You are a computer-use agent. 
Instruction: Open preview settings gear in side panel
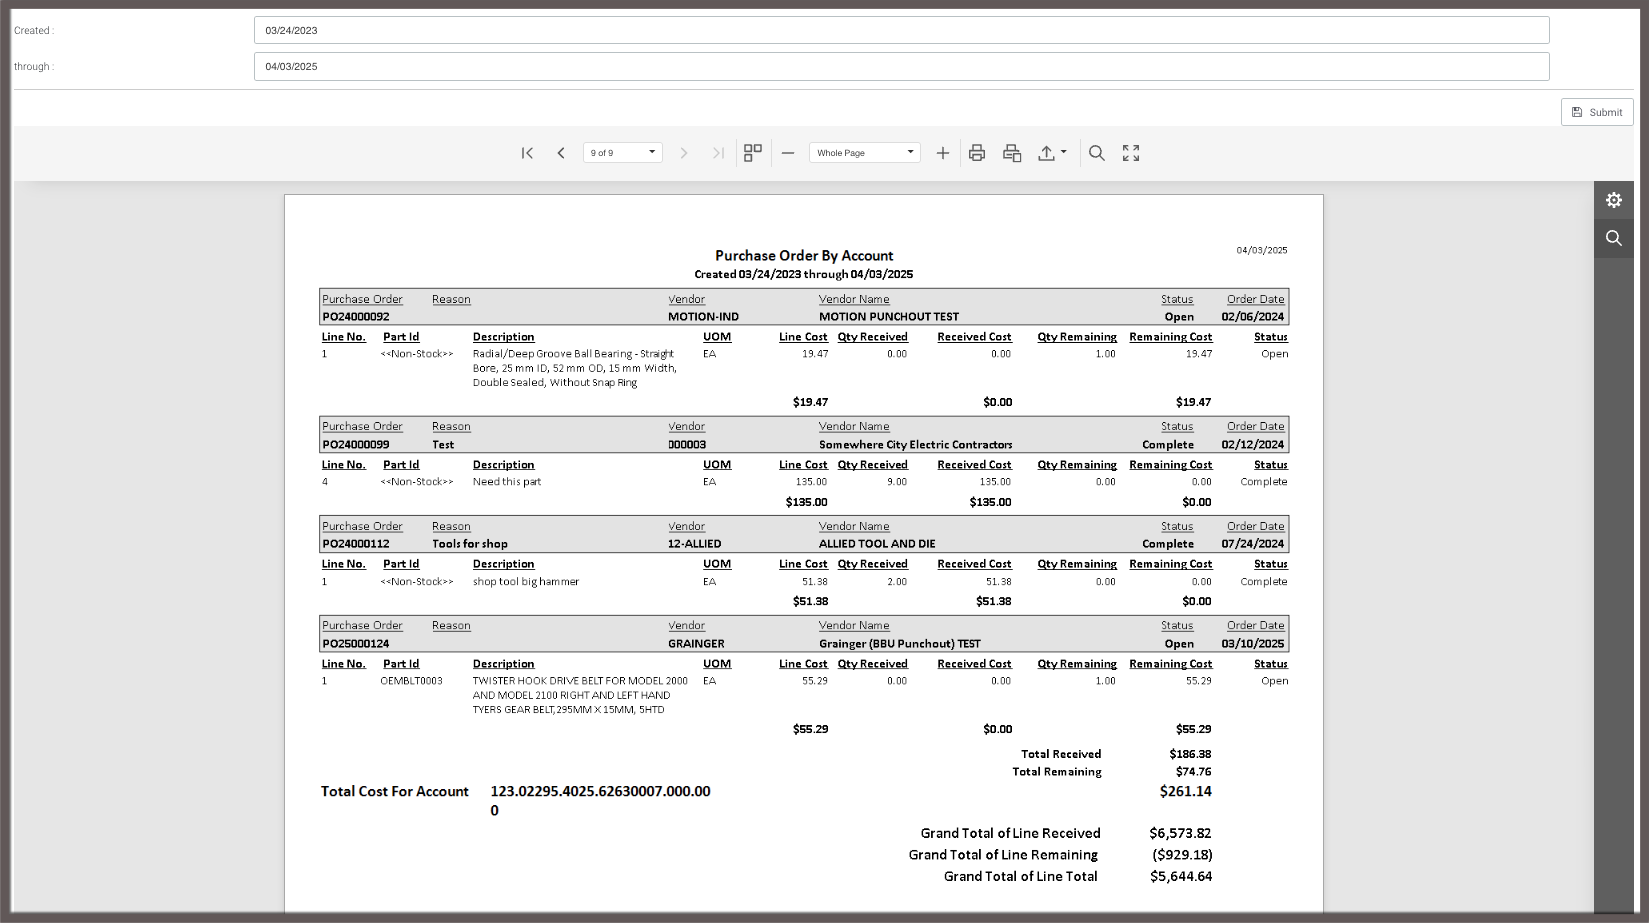click(x=1614, y=200)
